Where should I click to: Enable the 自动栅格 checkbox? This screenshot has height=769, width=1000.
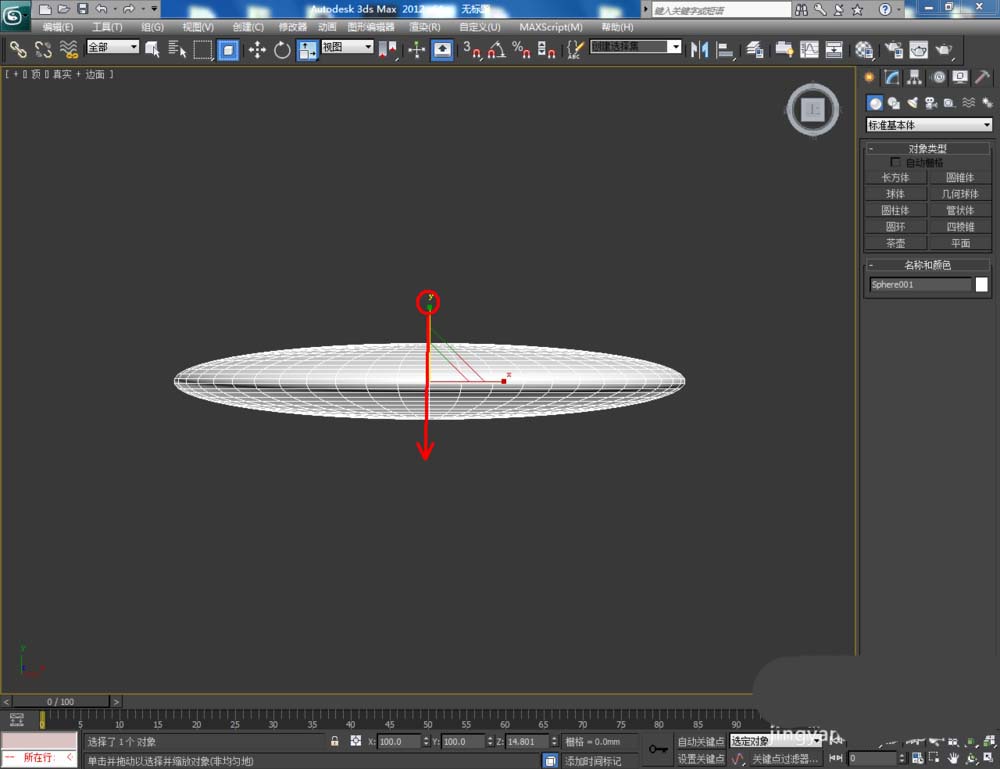pyautogui.click(x=895, y=162)
